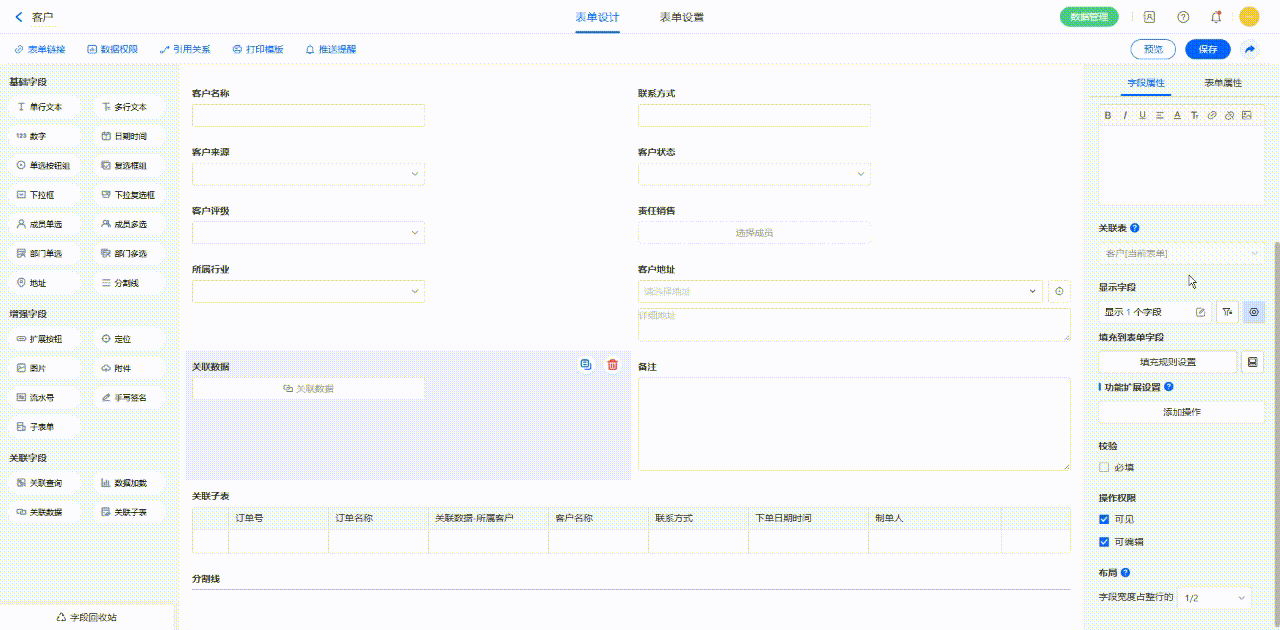The image size is (1280, 630).
Task: Click the 预览 button
Action: pos(1153,49)
